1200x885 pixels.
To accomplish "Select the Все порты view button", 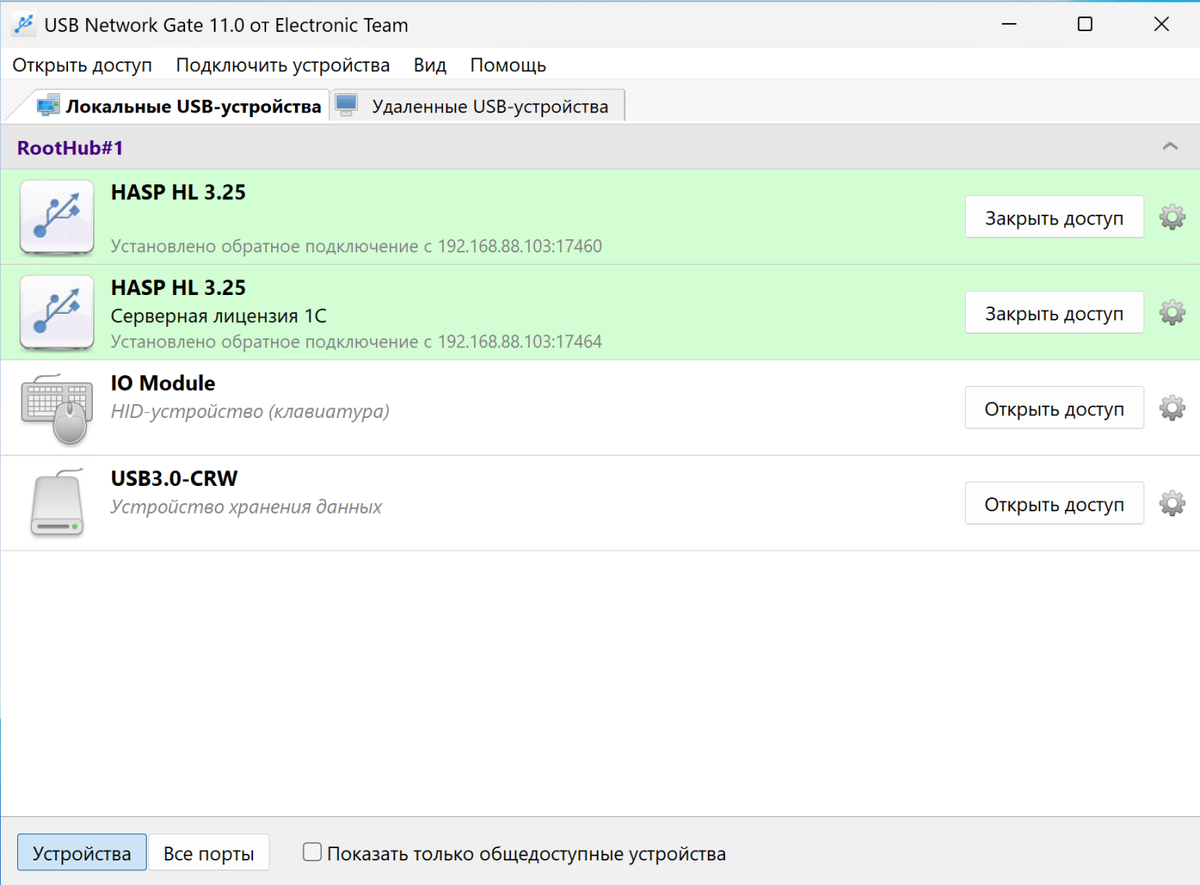I will (209, 853).
